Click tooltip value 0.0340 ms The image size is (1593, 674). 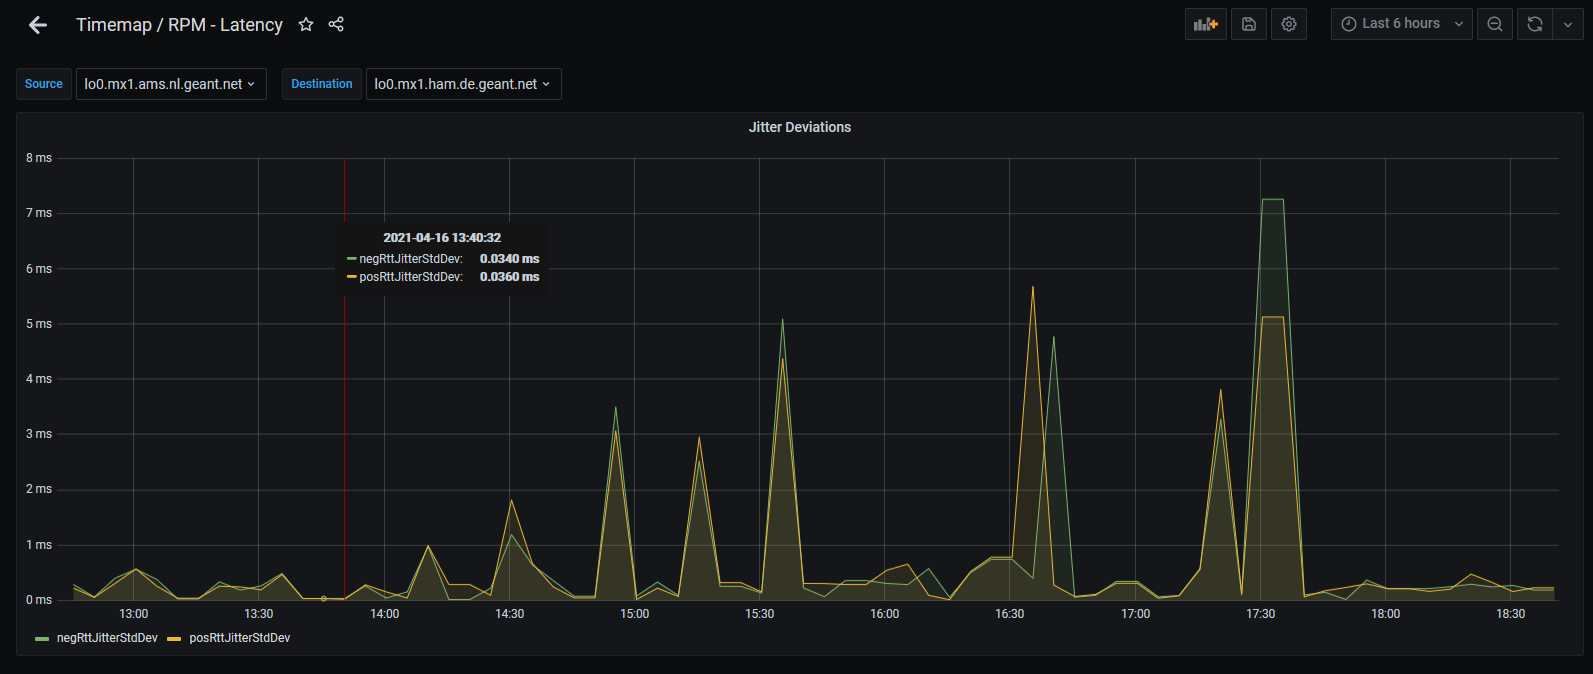point(509,259)
